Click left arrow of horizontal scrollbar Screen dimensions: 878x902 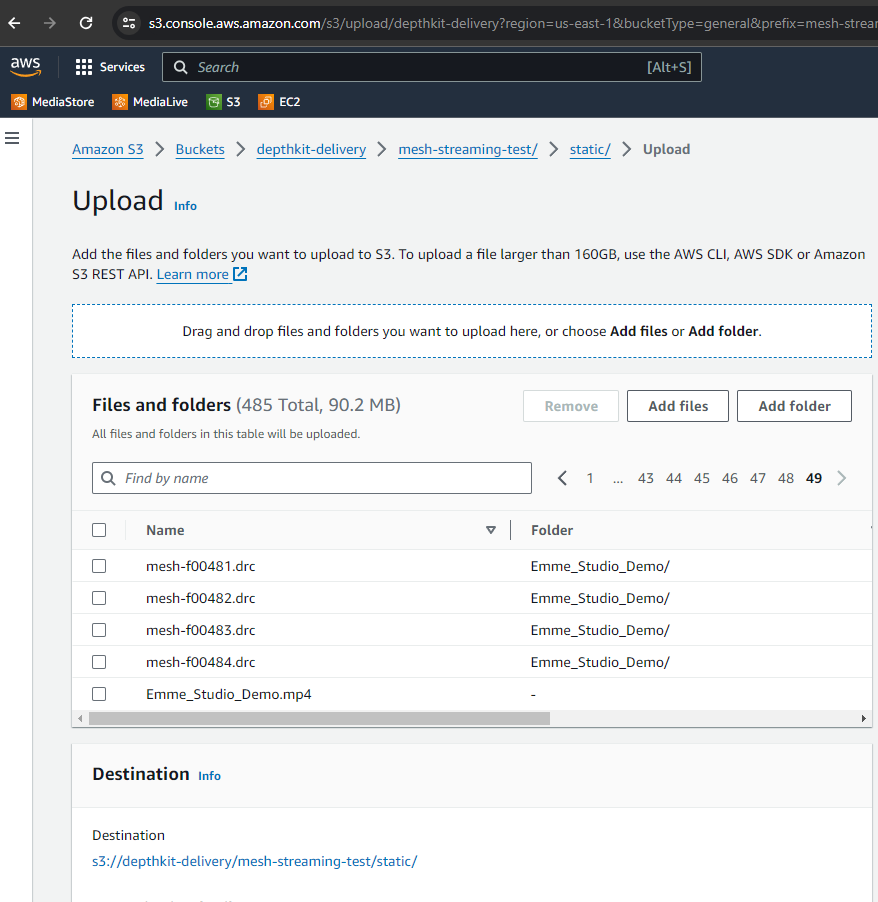(80, 718)
